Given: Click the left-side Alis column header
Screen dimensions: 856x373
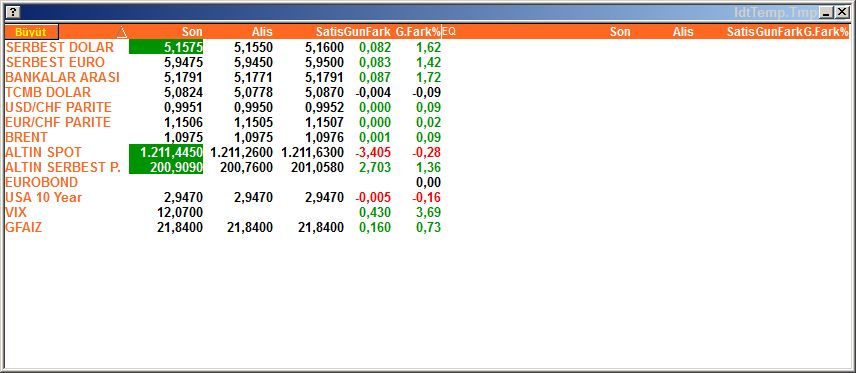Looking at the screenshot, I should click(x=262, y=32).
